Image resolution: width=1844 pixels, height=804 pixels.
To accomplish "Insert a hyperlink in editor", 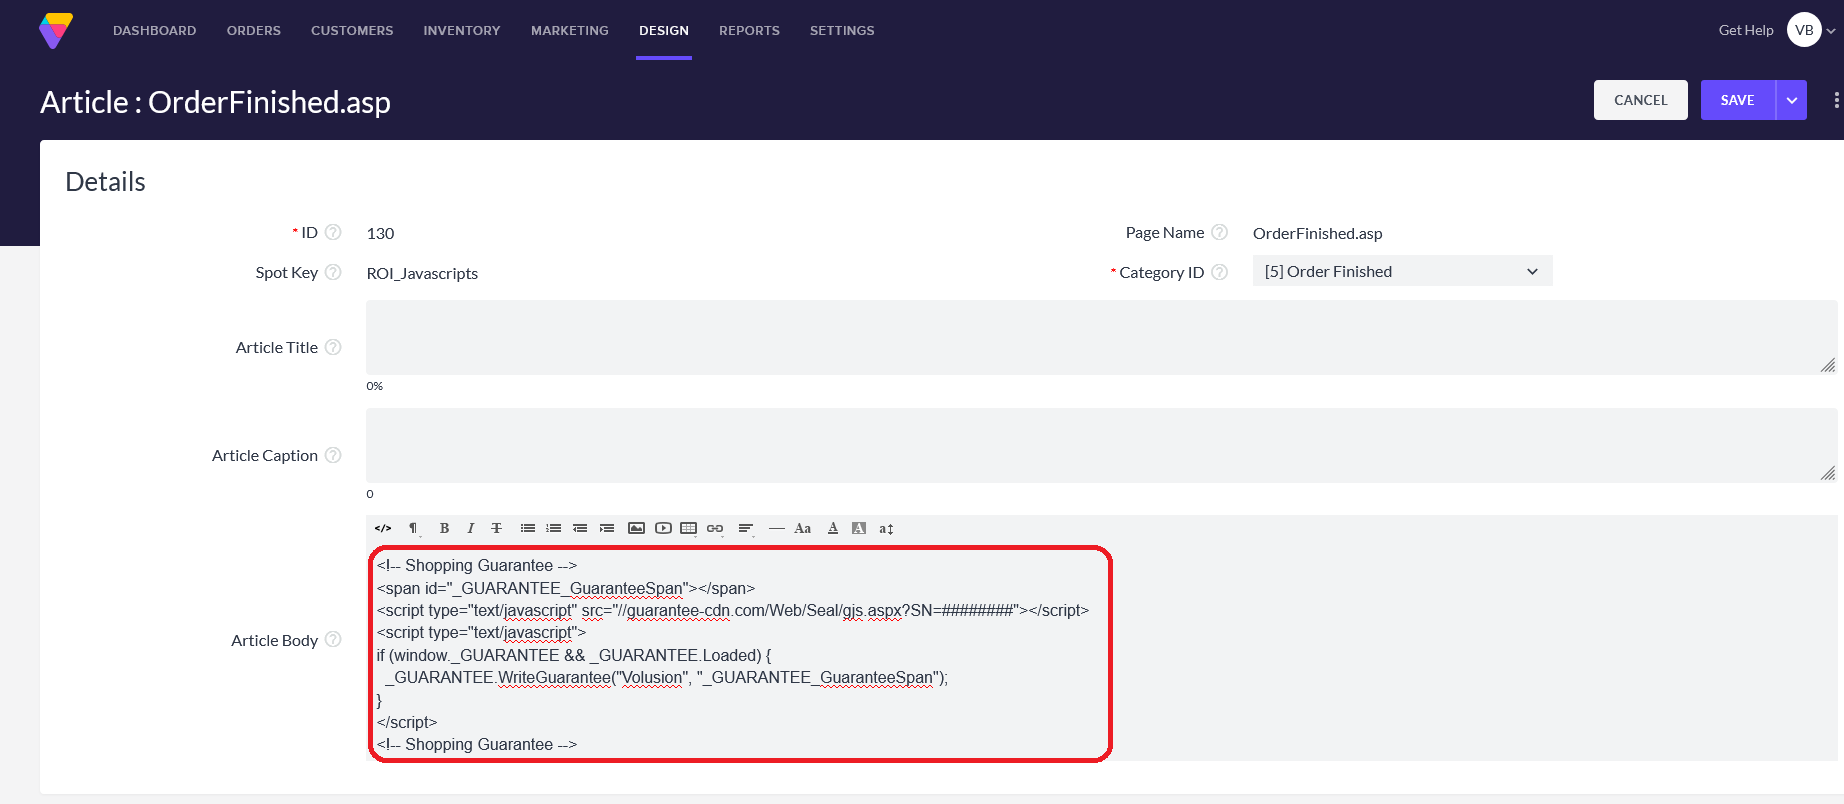I will click(715, 528).
